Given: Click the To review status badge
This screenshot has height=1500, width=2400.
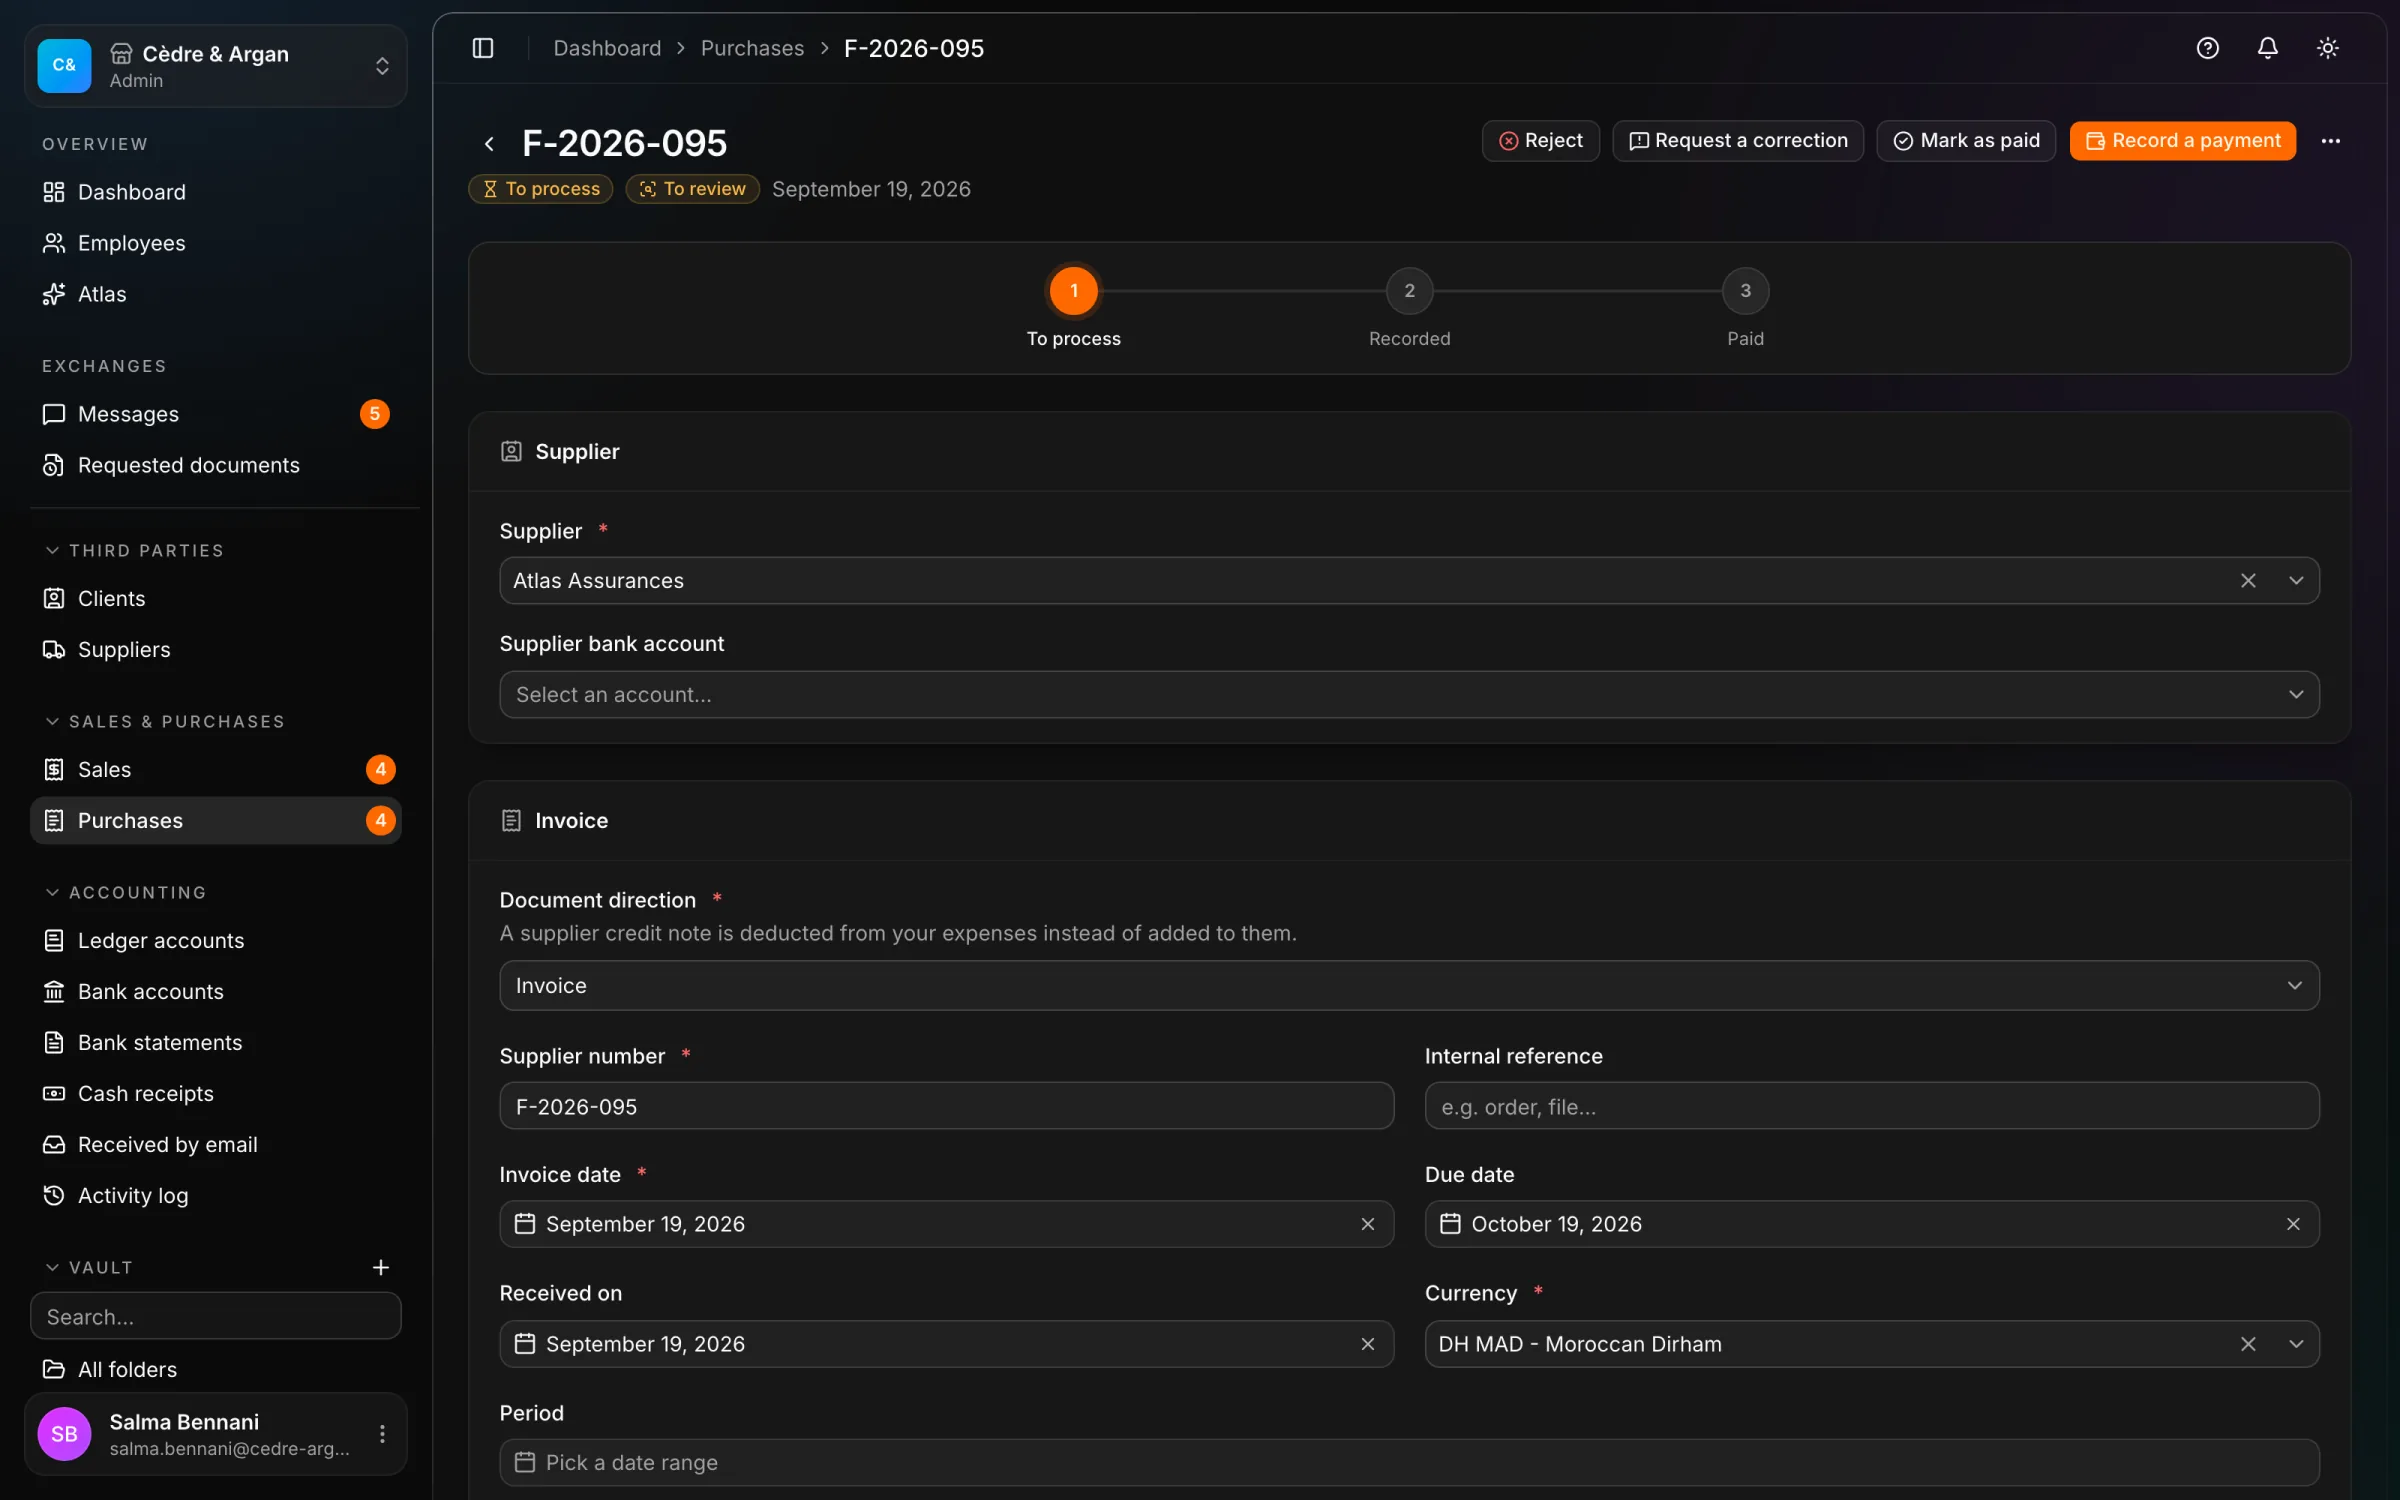Looking at the screenshot, I should pyautogui.click(x=692, y=189).
